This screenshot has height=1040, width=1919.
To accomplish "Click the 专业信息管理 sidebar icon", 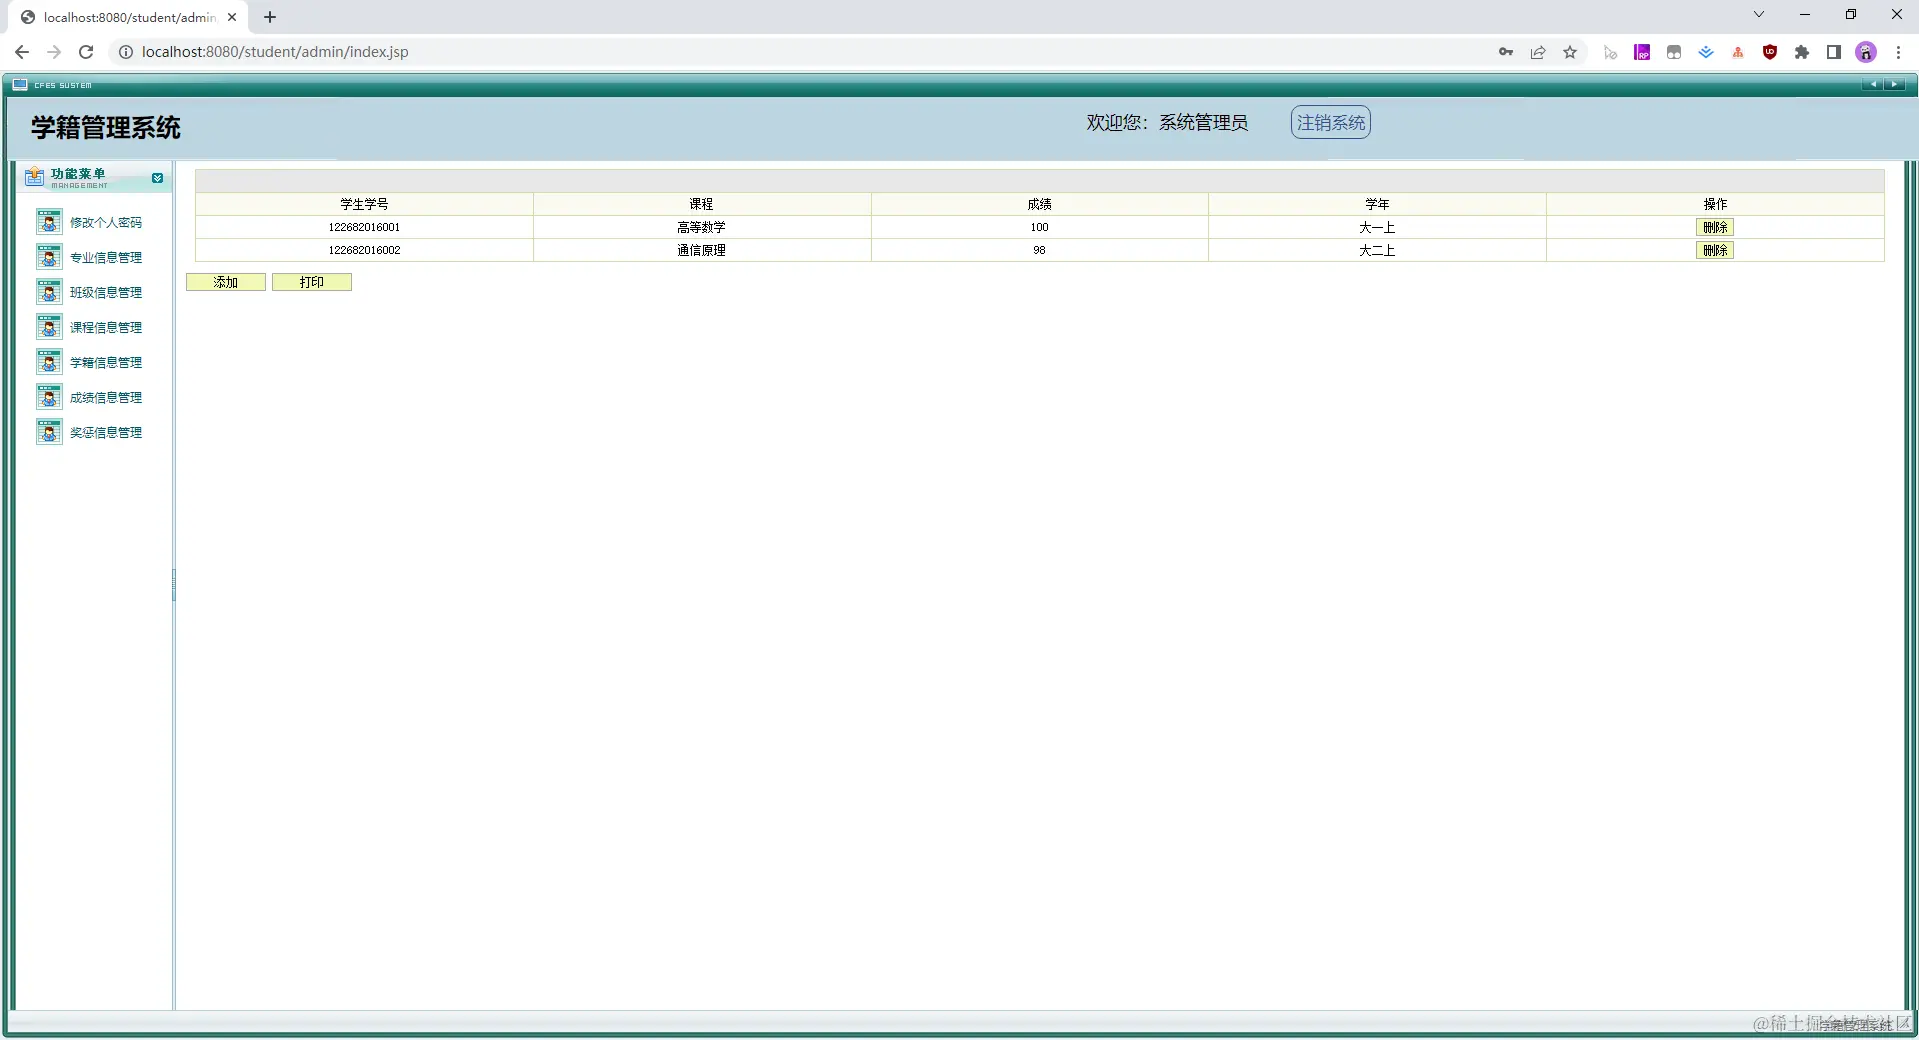I will [x=49, y=257].
